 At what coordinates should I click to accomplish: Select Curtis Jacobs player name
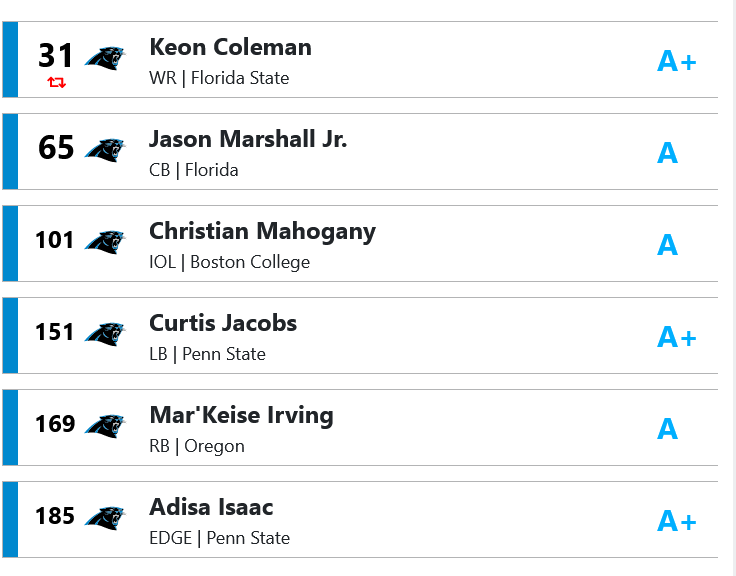tap(223, 323)
